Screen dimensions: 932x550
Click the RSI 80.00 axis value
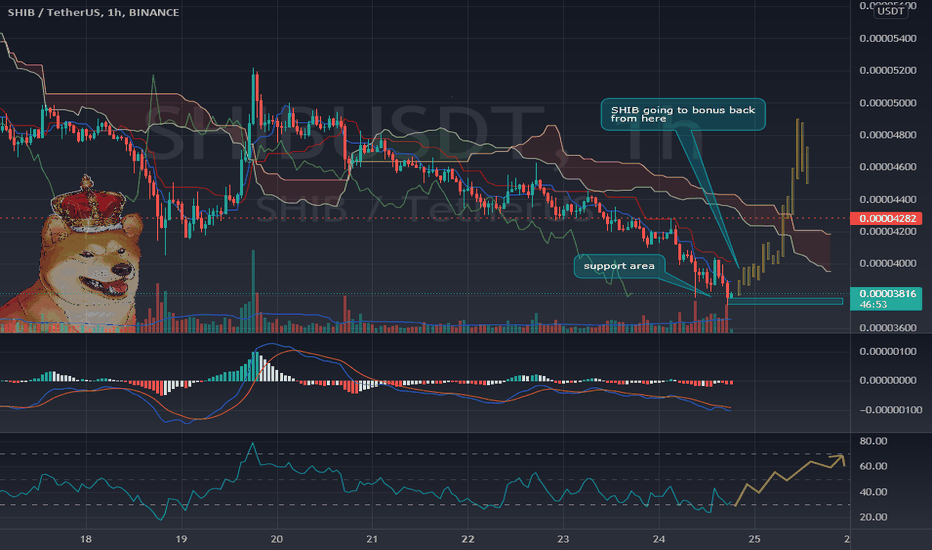873,441
